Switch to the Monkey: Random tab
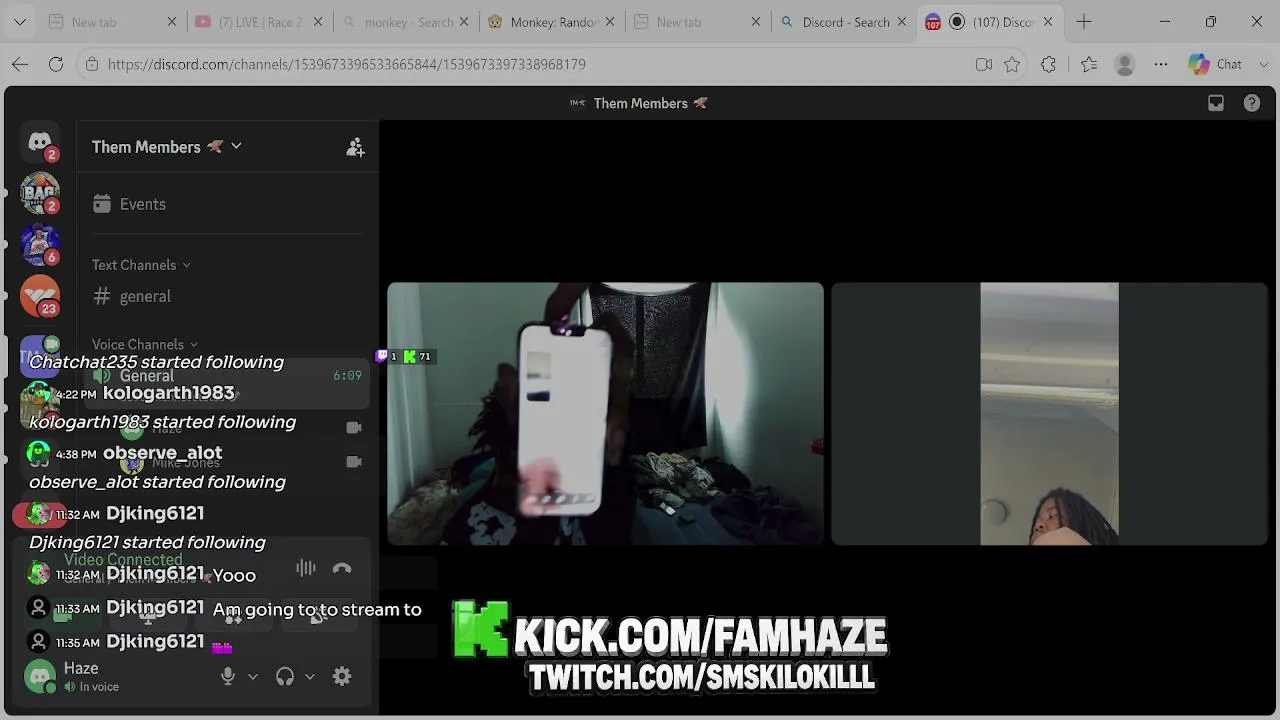The width and height of the screenshot is (1280, 720). (550, 22)
